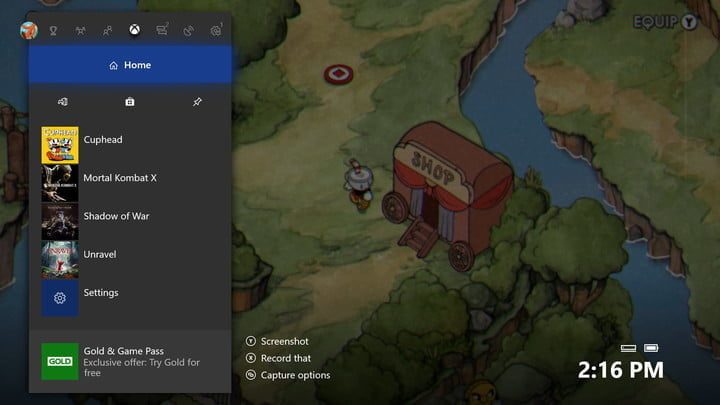
Task: Open the People friends tab
Action: [107, 30]
